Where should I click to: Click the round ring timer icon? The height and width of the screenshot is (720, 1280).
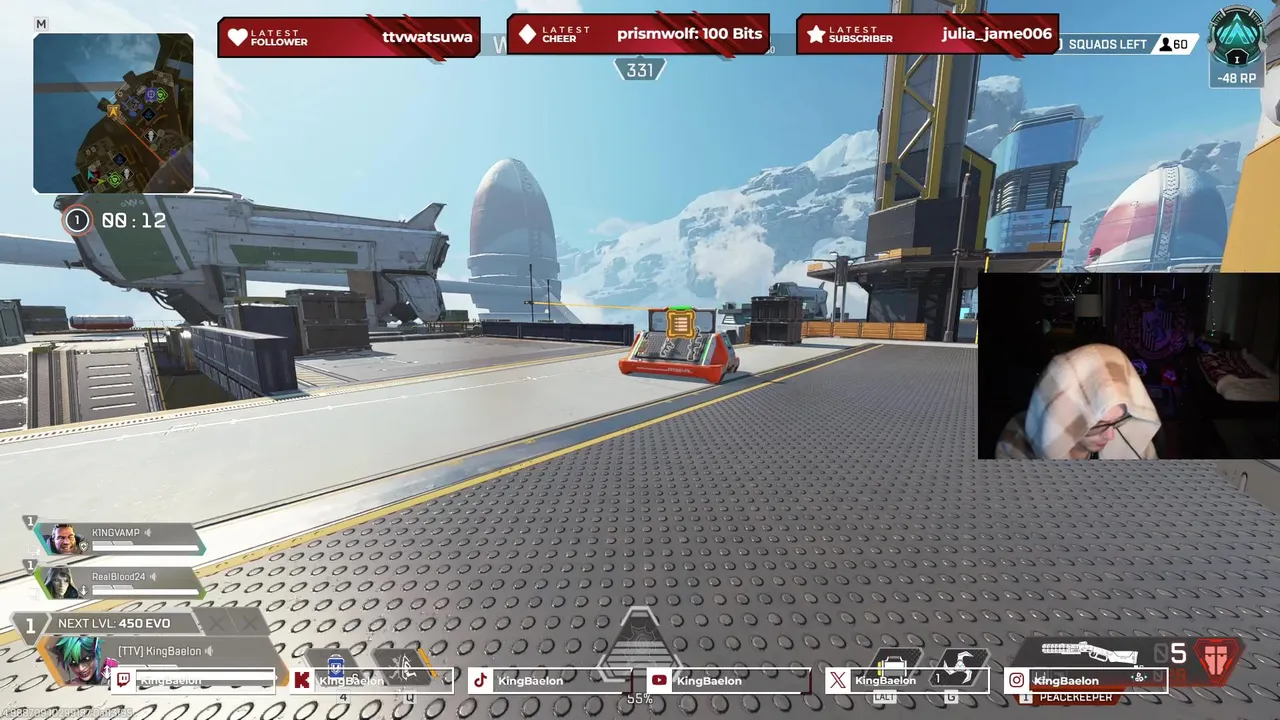point(77,220)
